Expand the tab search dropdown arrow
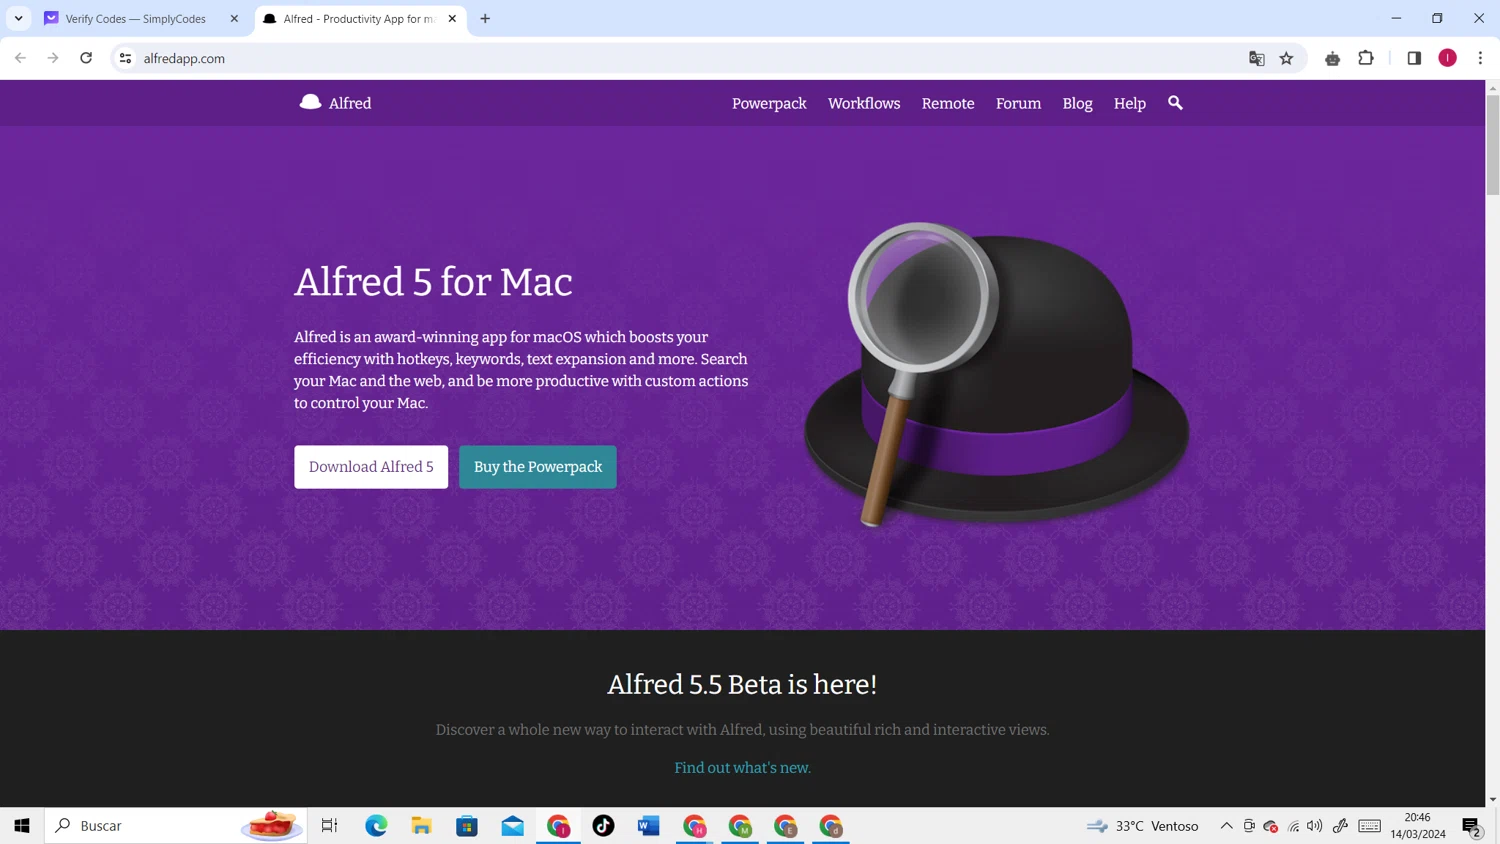 [x=18, y=18]
